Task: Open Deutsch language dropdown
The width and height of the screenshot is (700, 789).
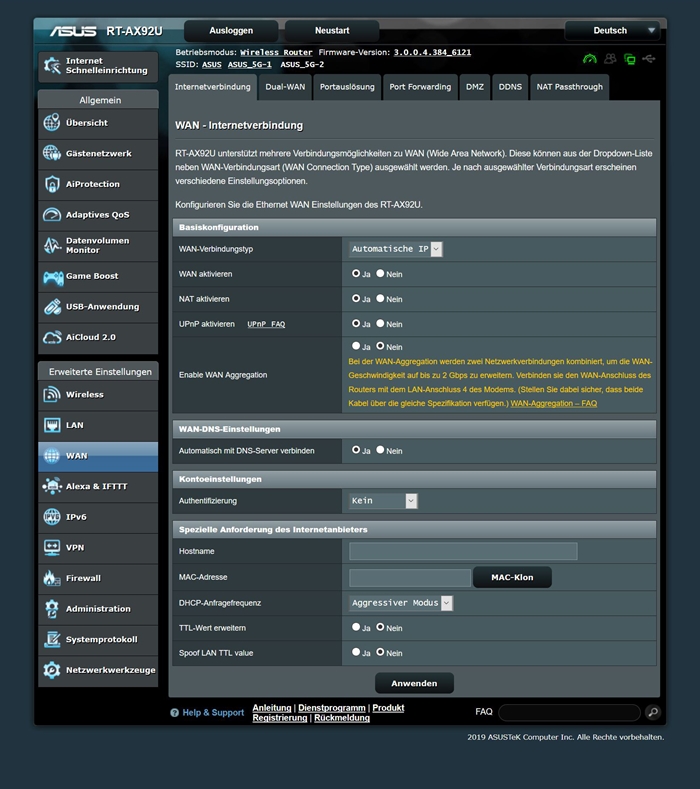Action: [613, 31]
